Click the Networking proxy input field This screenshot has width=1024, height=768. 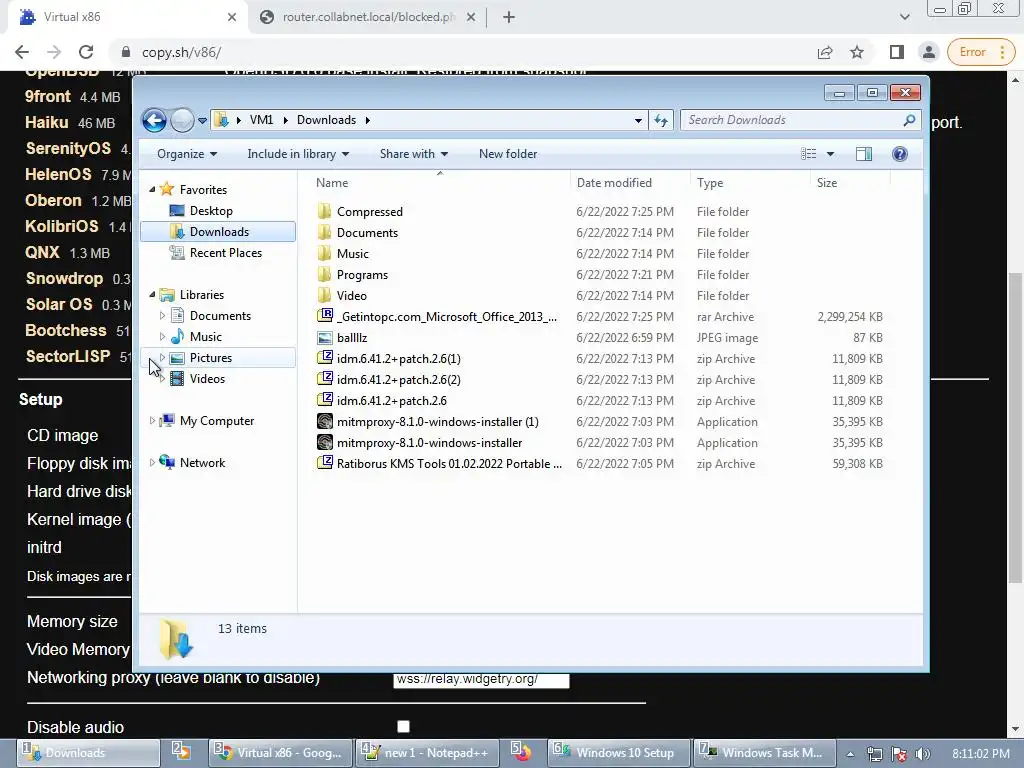(481, 680)
